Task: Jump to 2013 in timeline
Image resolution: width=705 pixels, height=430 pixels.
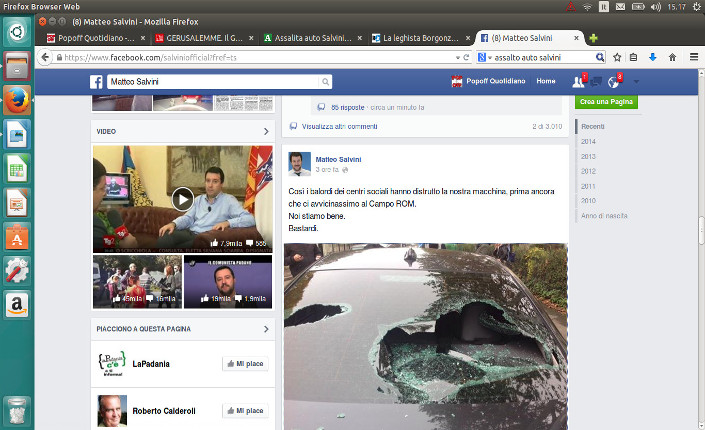Action: [588, 157]
